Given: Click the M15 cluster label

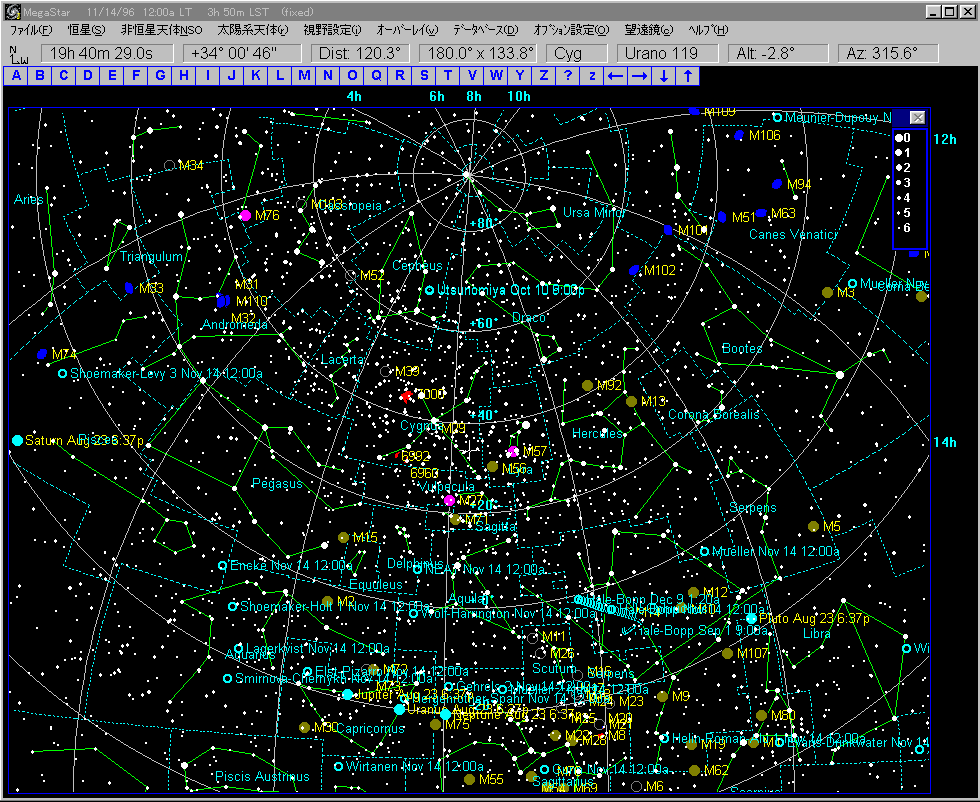Looking at the screenshot, I should tap(365, 538).
